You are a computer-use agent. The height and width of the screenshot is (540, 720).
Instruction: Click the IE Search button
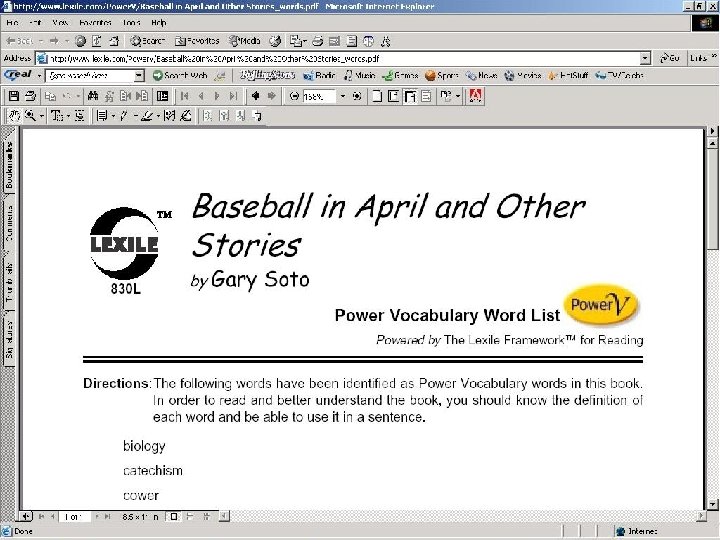tap(147, 41)
